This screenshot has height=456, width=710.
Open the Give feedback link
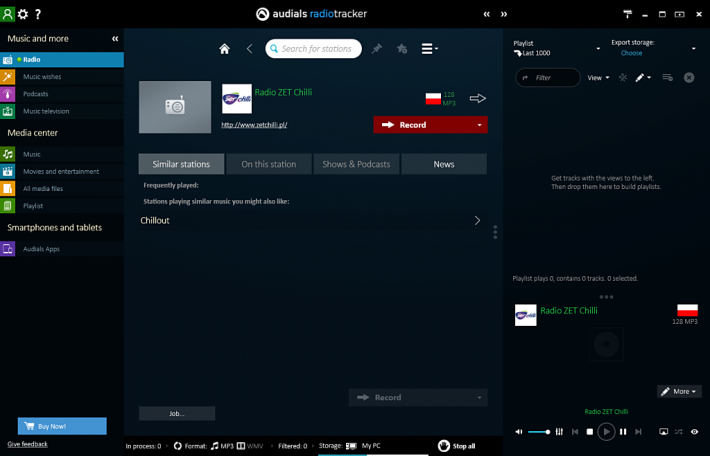28,444
